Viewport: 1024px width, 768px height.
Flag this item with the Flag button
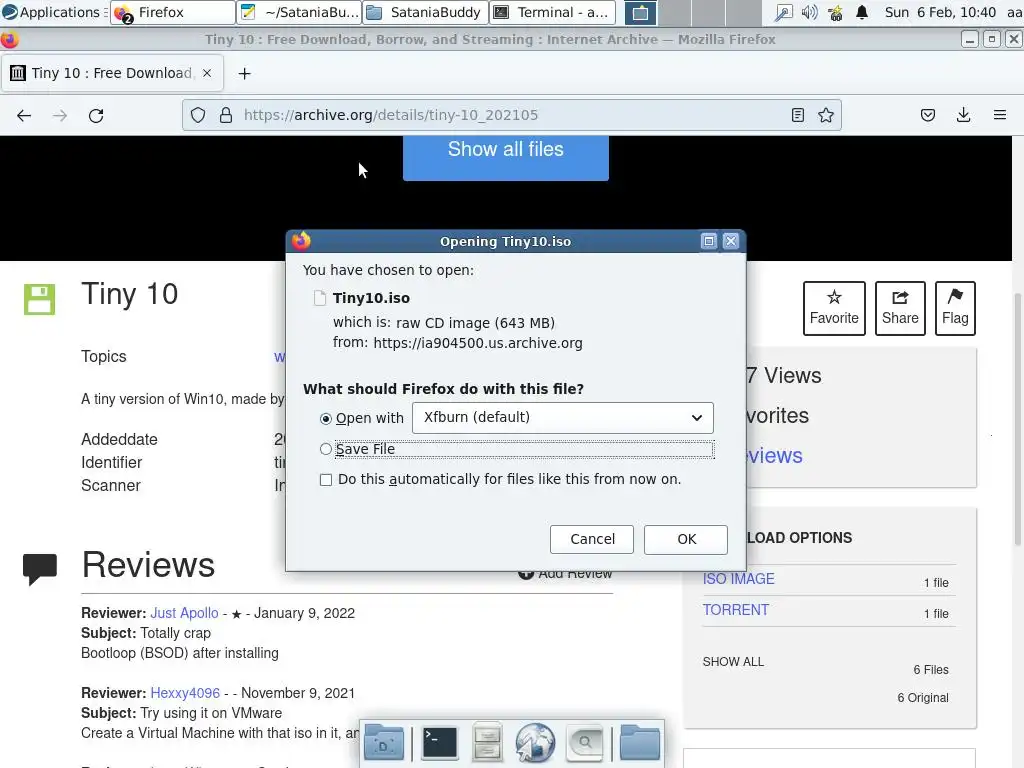click(955, 308)
